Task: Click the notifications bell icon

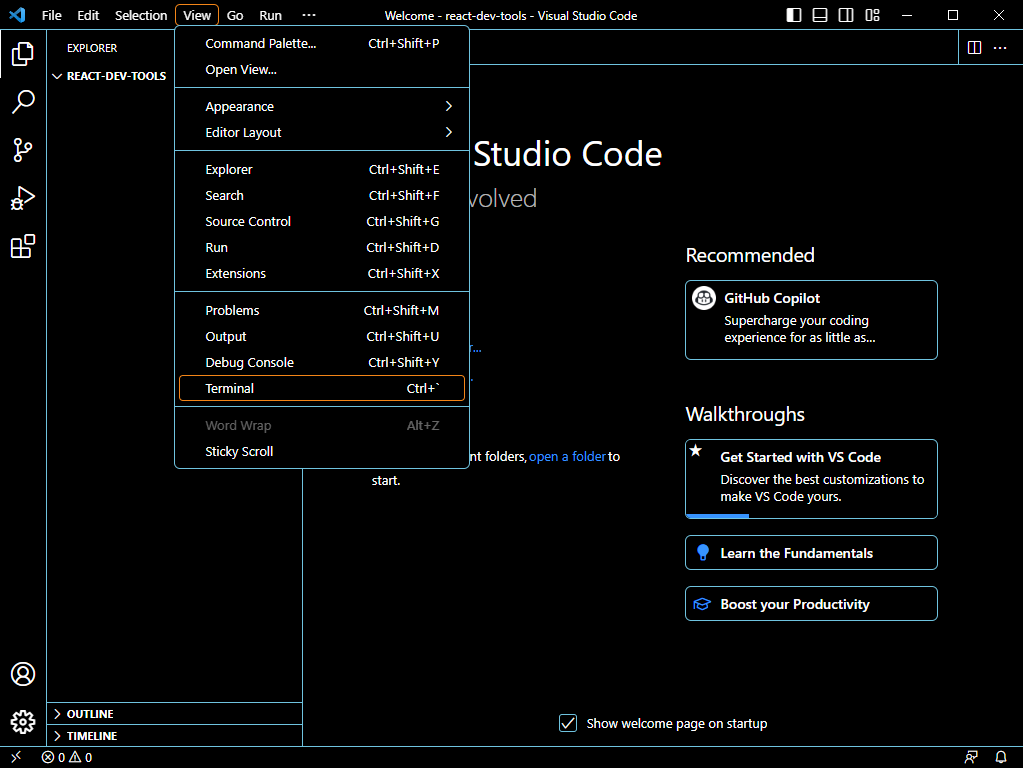Action: tap(1001, 757)
